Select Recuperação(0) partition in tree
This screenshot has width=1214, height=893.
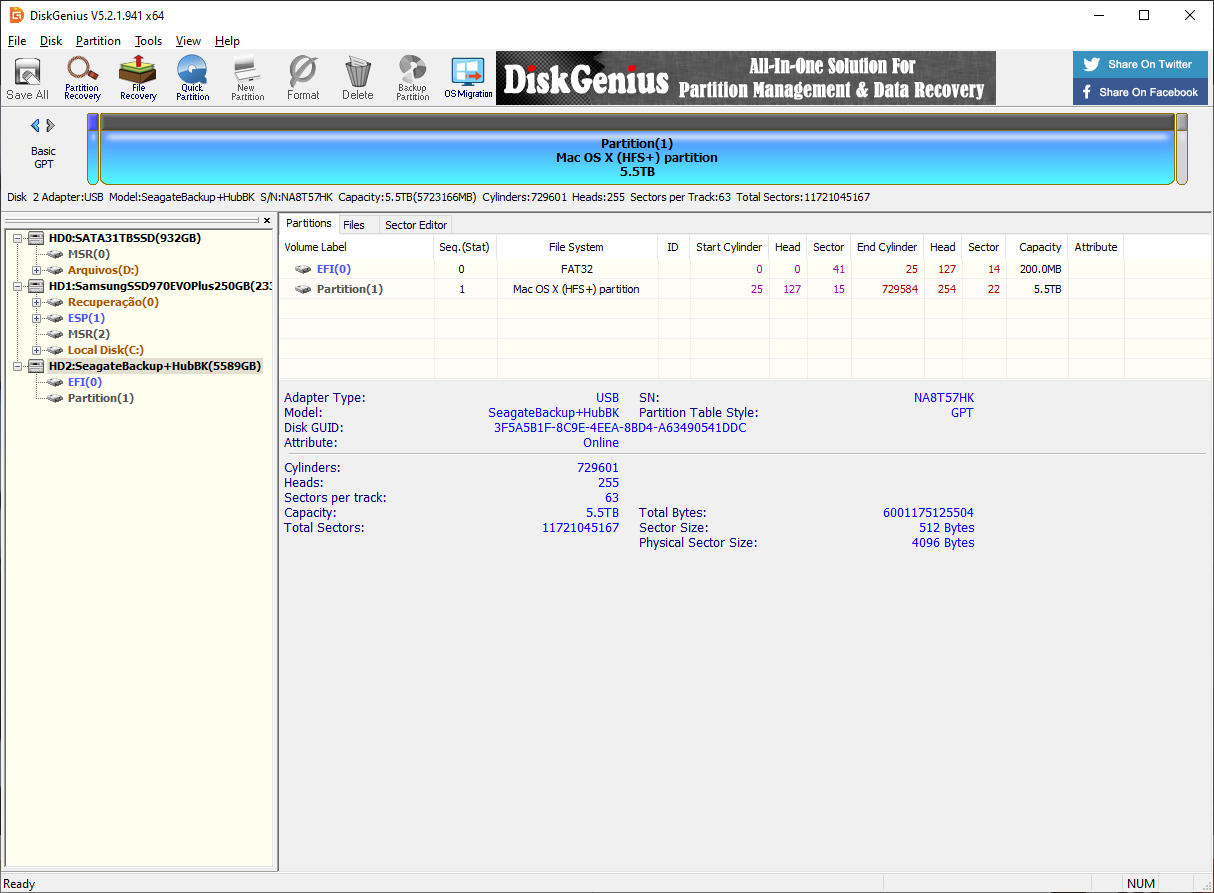[113, 302]
